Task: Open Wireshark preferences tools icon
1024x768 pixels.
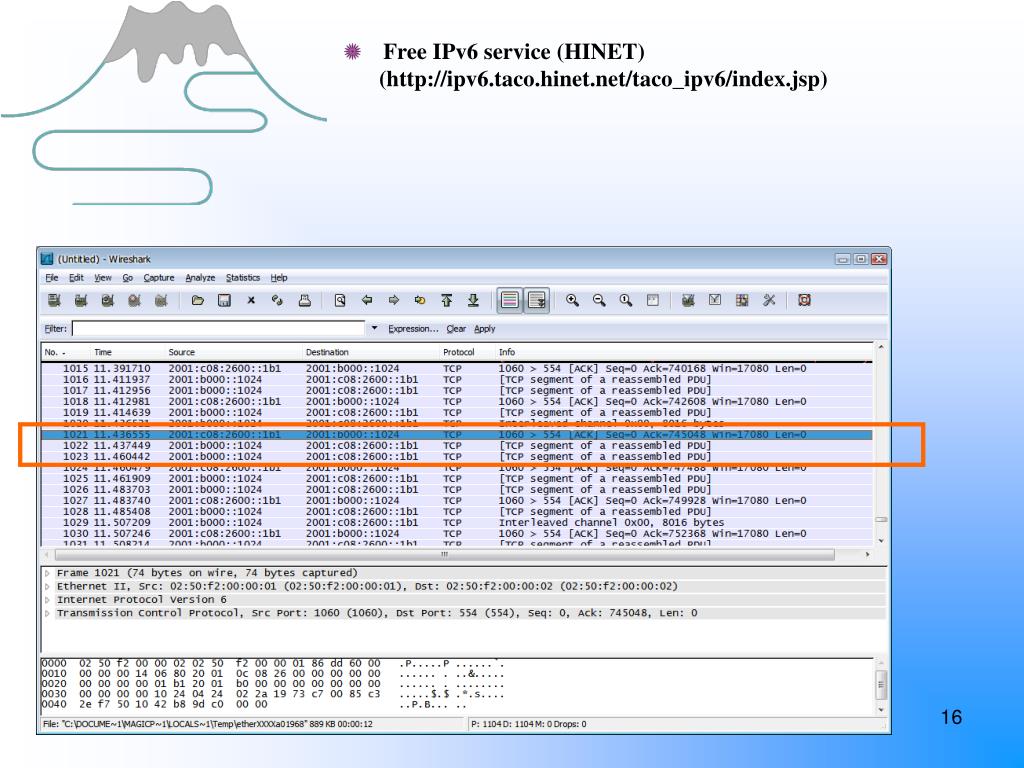Action: [769, 300]
